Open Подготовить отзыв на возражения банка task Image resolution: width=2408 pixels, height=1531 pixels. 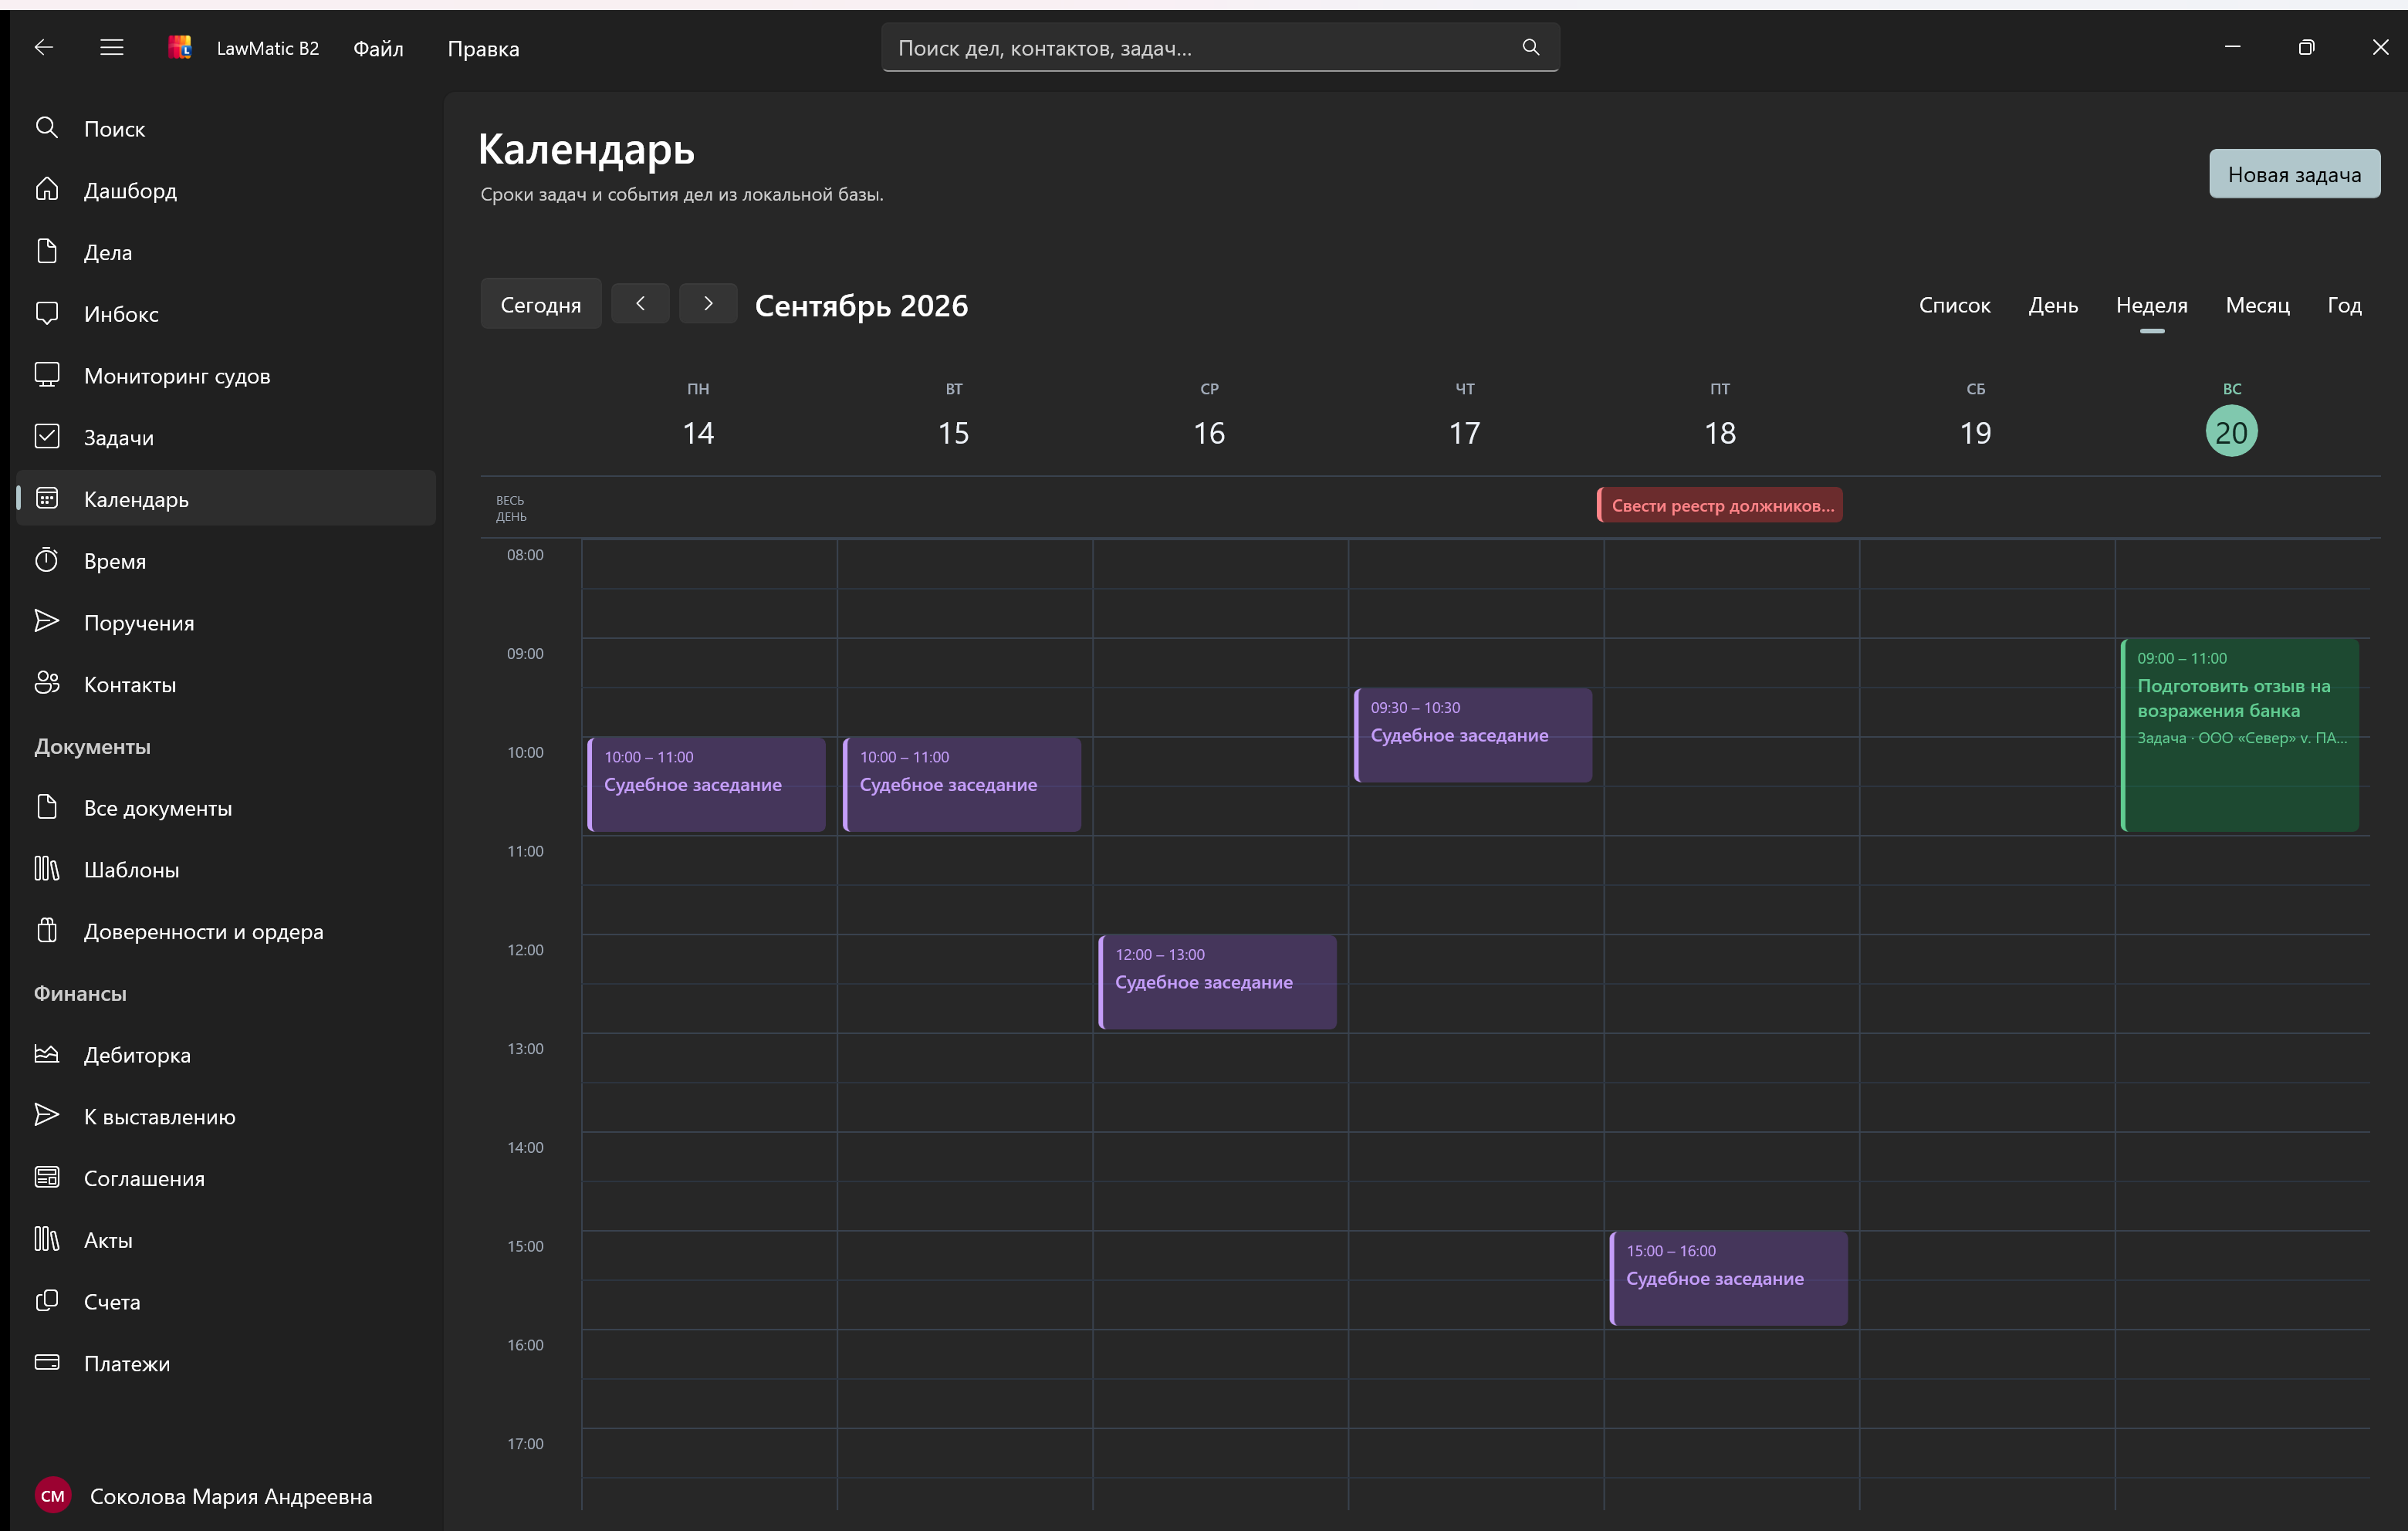tap(2239, 735)
